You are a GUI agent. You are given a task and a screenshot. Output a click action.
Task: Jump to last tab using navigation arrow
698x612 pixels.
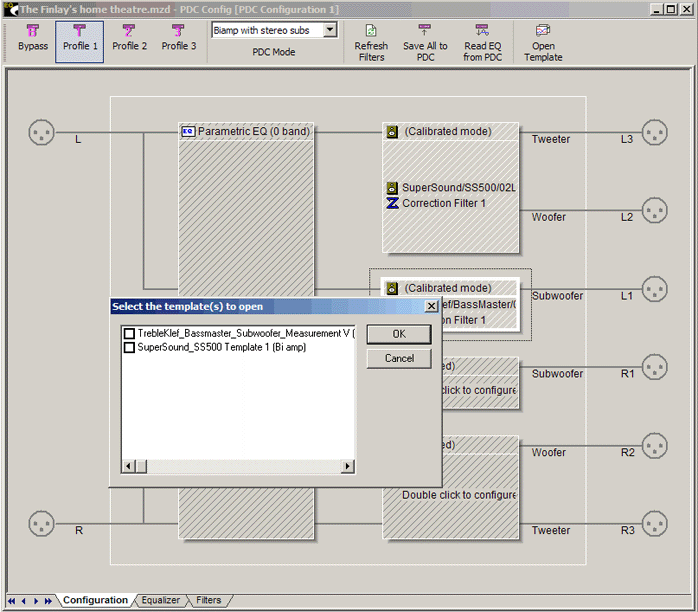48,601
